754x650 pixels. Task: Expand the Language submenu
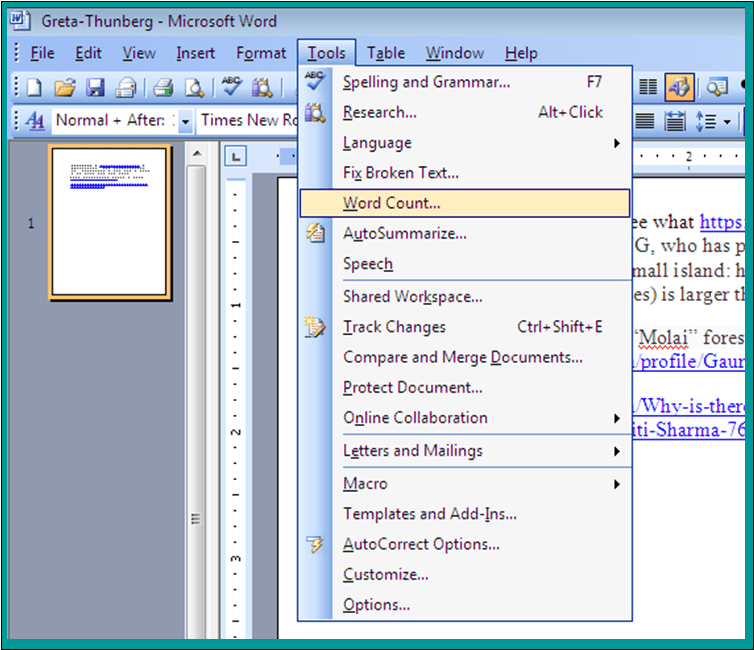[x=465, y=143]
